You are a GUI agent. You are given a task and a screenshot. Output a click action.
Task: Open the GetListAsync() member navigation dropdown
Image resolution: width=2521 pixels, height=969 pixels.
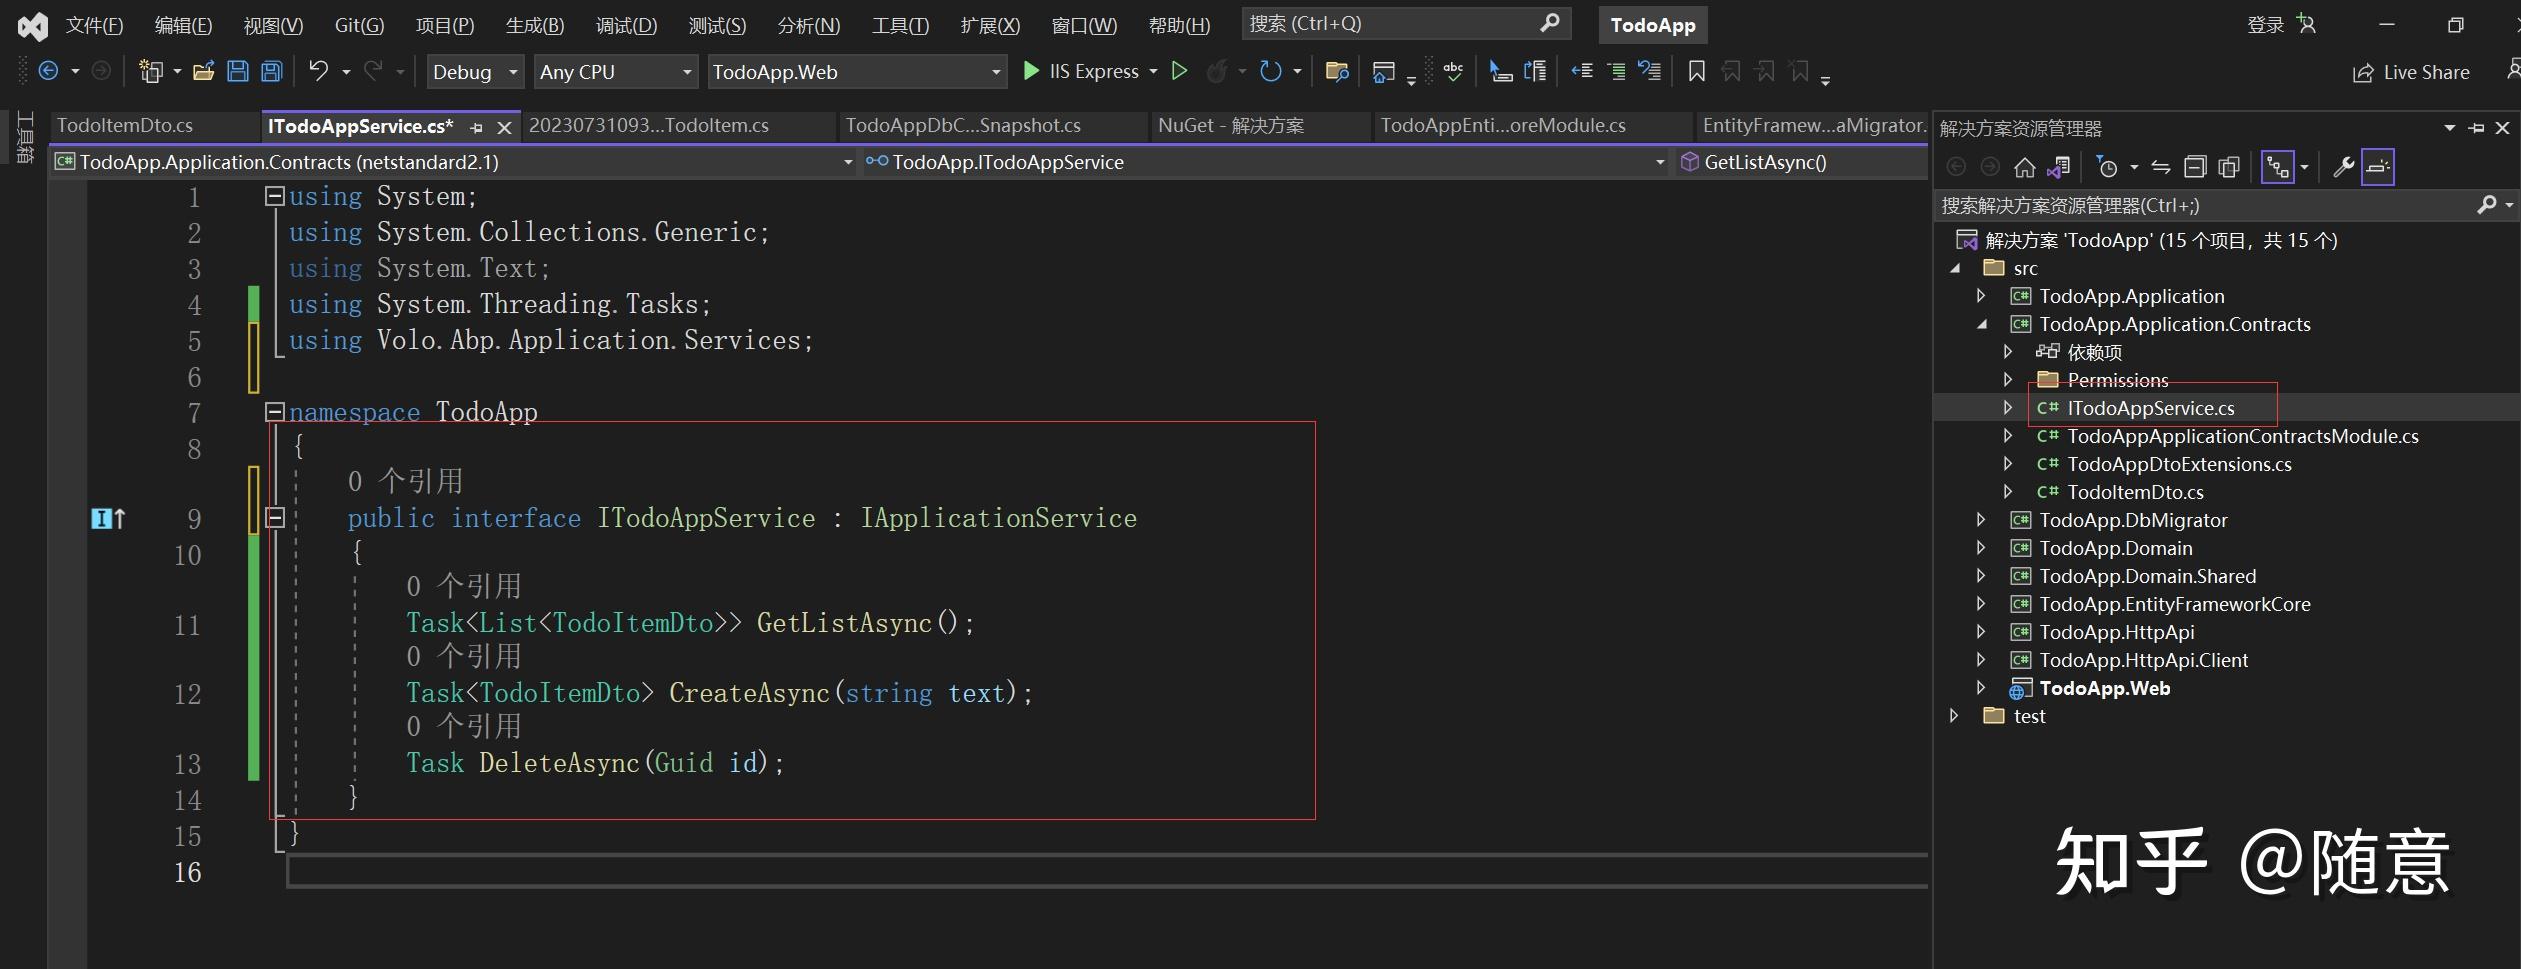pos(1801,162)
